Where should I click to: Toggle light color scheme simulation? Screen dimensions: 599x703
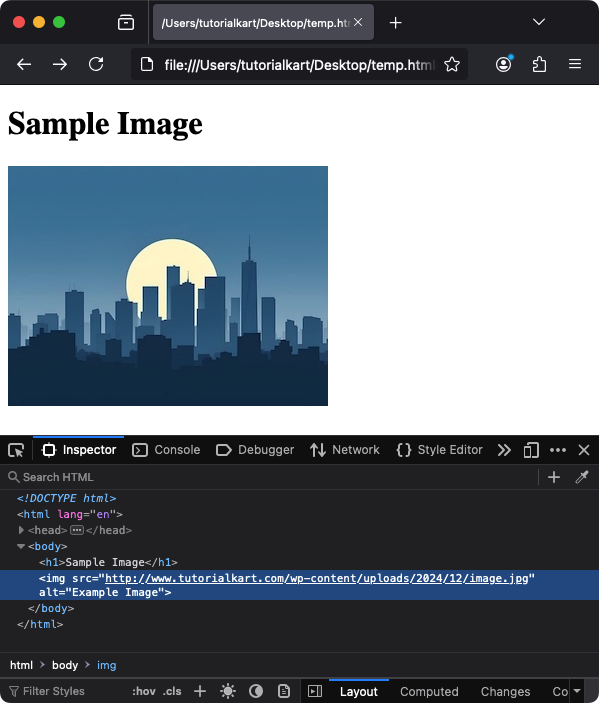point(228,691)
